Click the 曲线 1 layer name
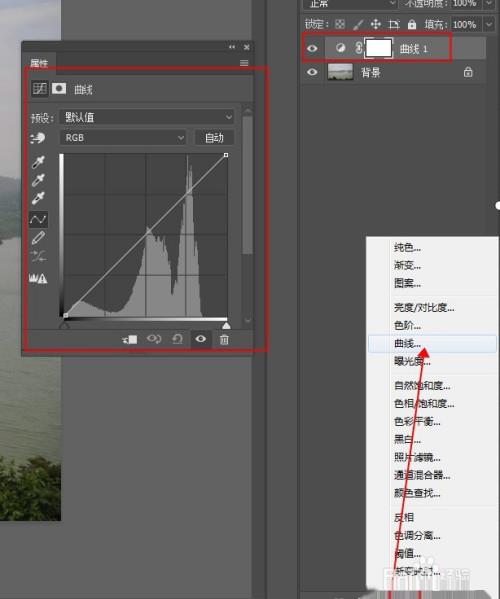The height and width of the screenshot is (599, 500). [413, 49]
